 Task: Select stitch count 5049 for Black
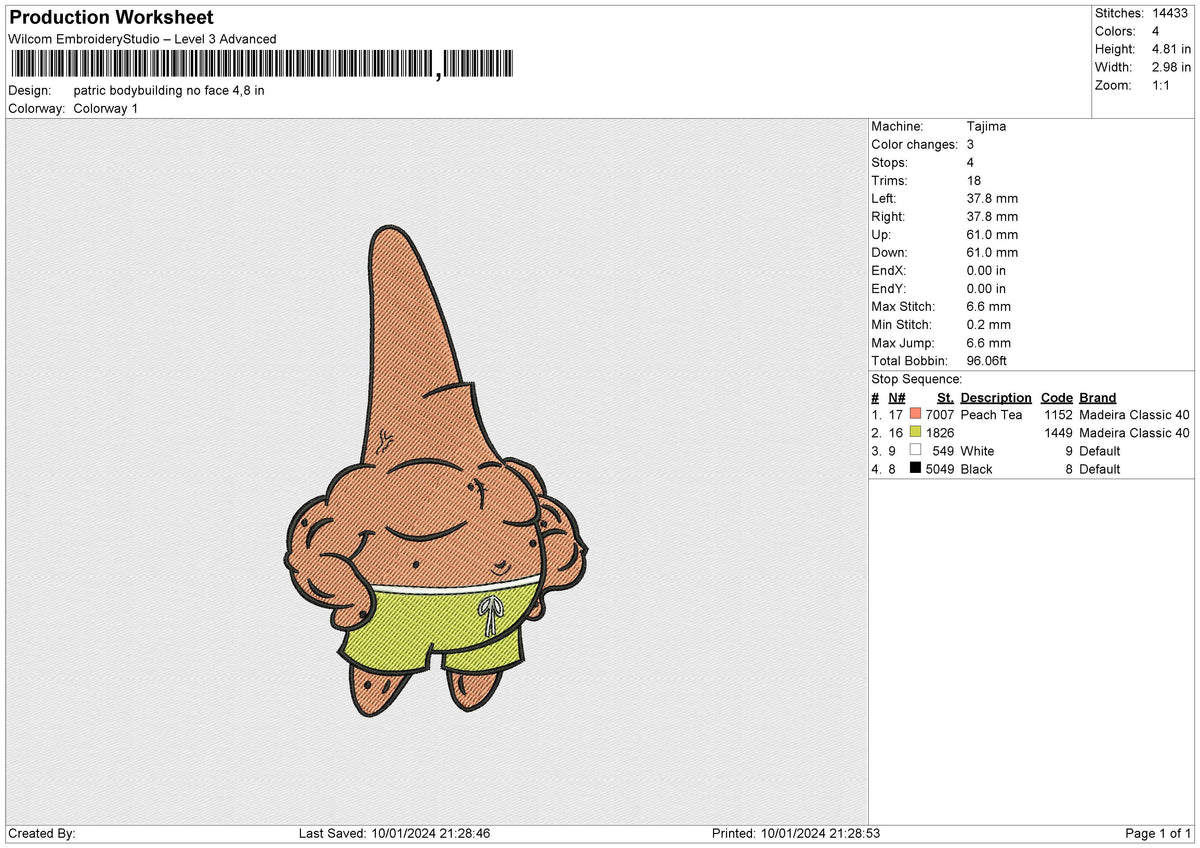940,469
